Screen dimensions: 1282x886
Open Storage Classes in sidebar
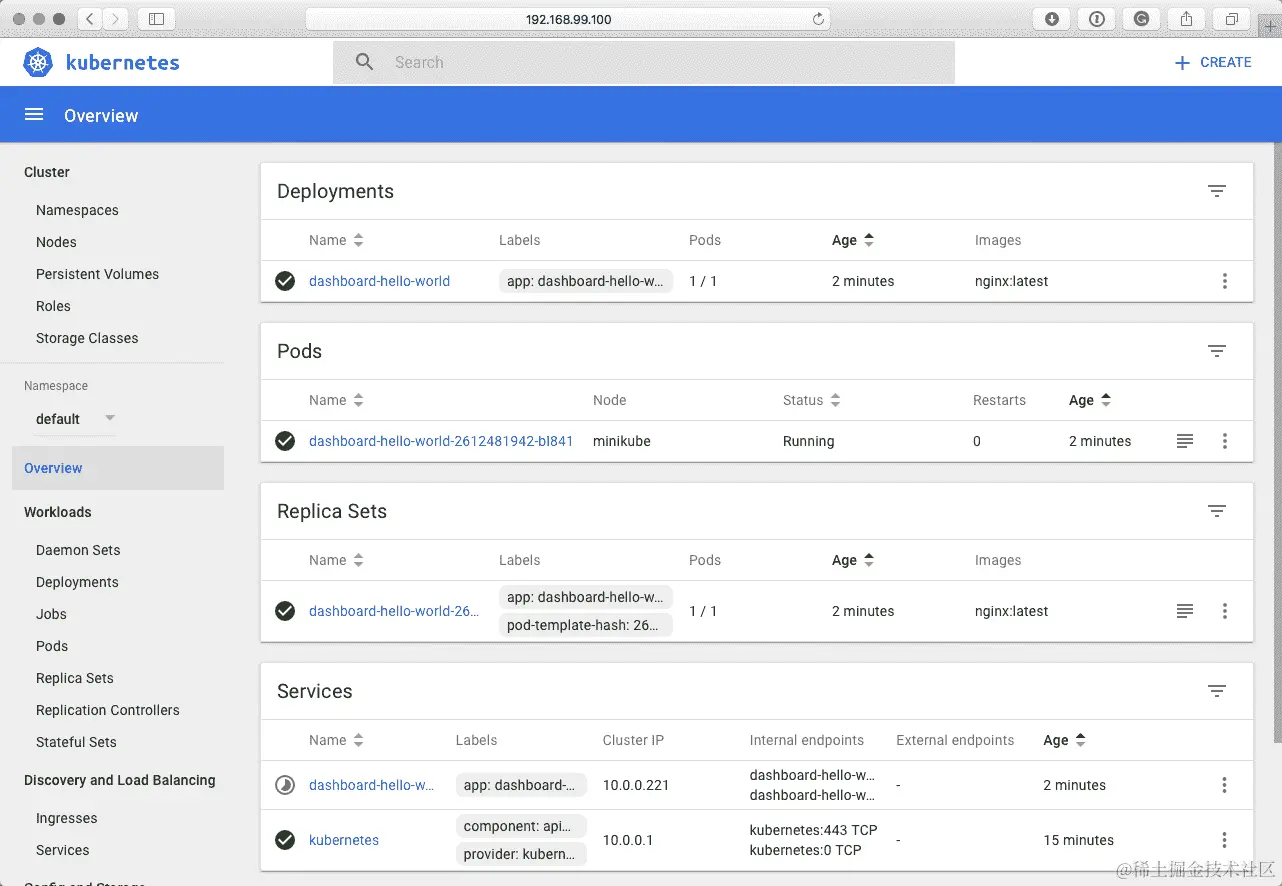[87, 338]
